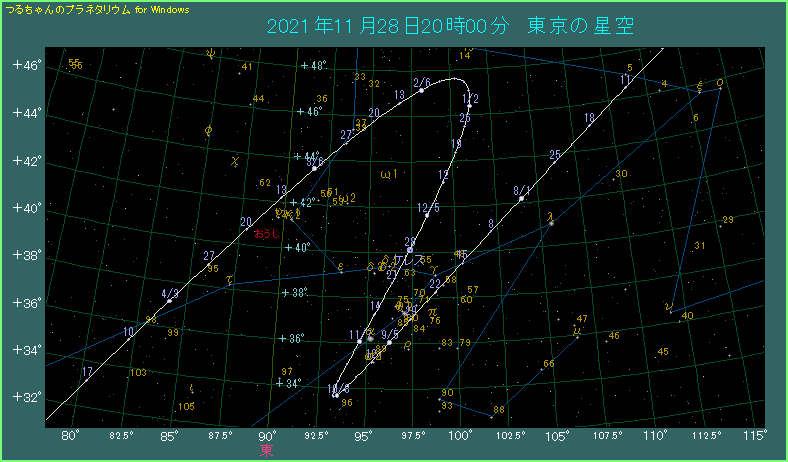Viewport: 788px width, 462px height.
Task: Click the 115° axis label at bottom
Action: tap(757, 435)
